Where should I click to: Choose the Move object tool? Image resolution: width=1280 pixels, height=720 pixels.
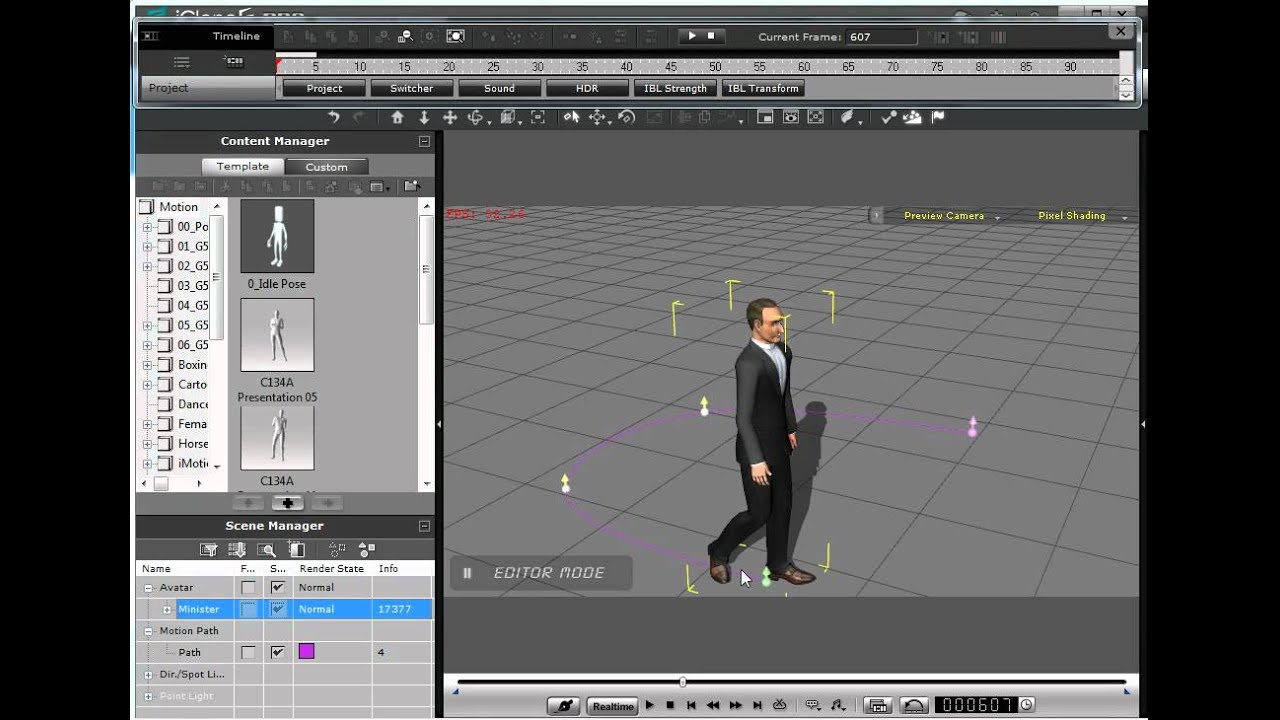[598, 117]
